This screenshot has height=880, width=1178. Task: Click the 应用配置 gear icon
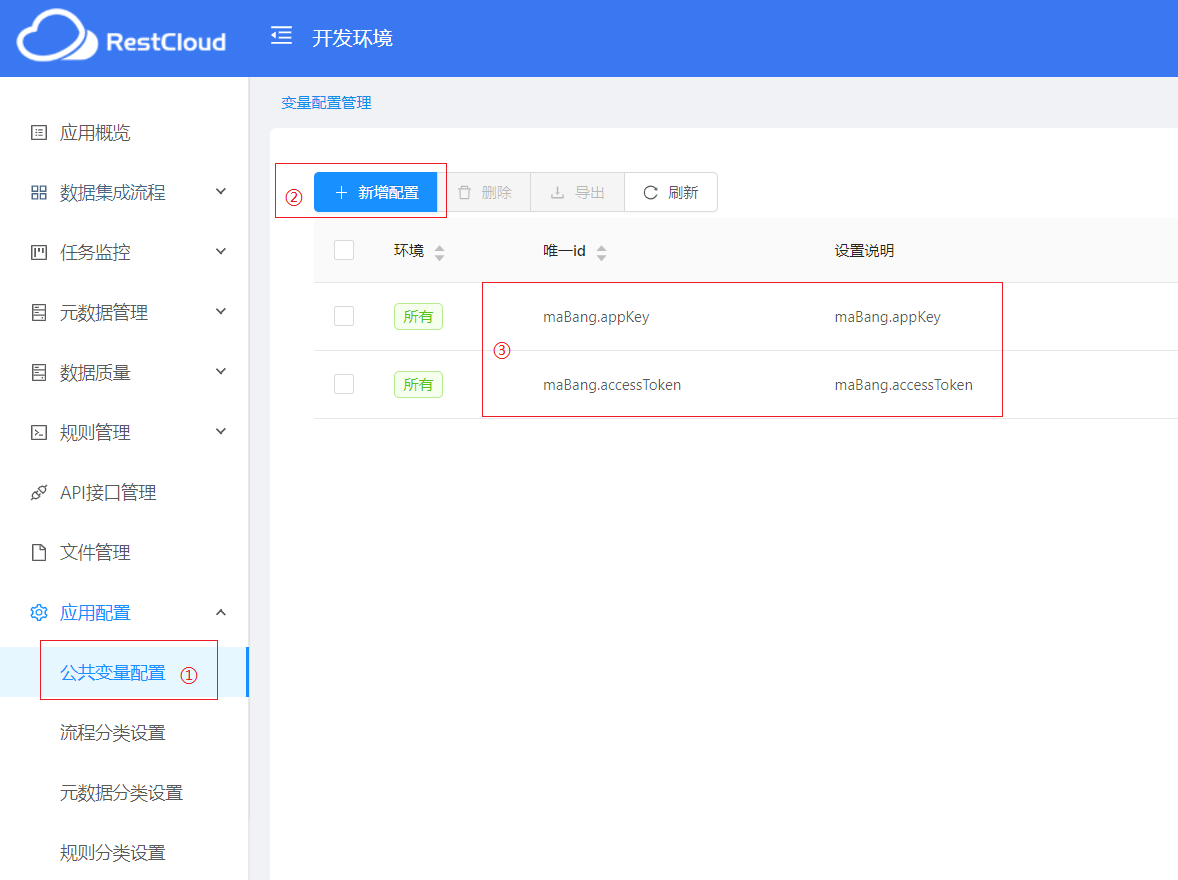(x=39, y=612)
